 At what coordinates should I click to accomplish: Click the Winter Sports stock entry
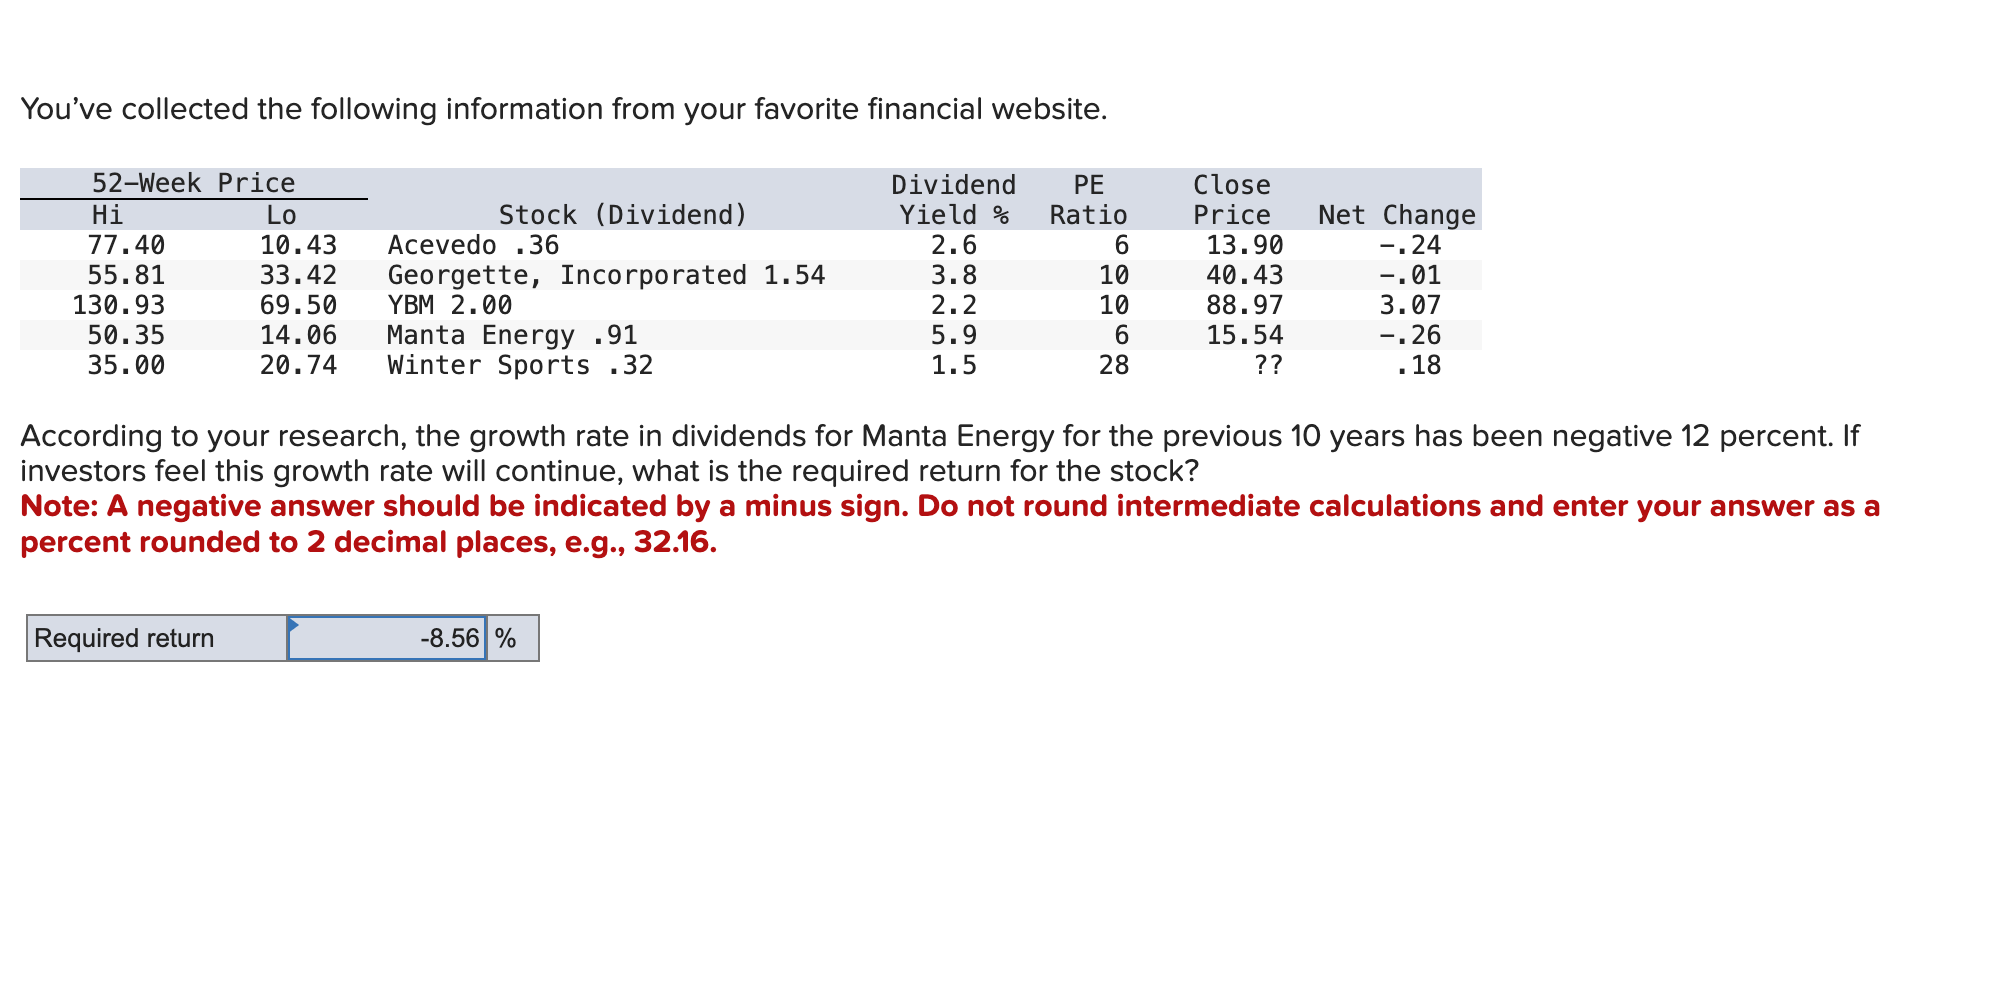pyautogui.click(x=518, y=365)
